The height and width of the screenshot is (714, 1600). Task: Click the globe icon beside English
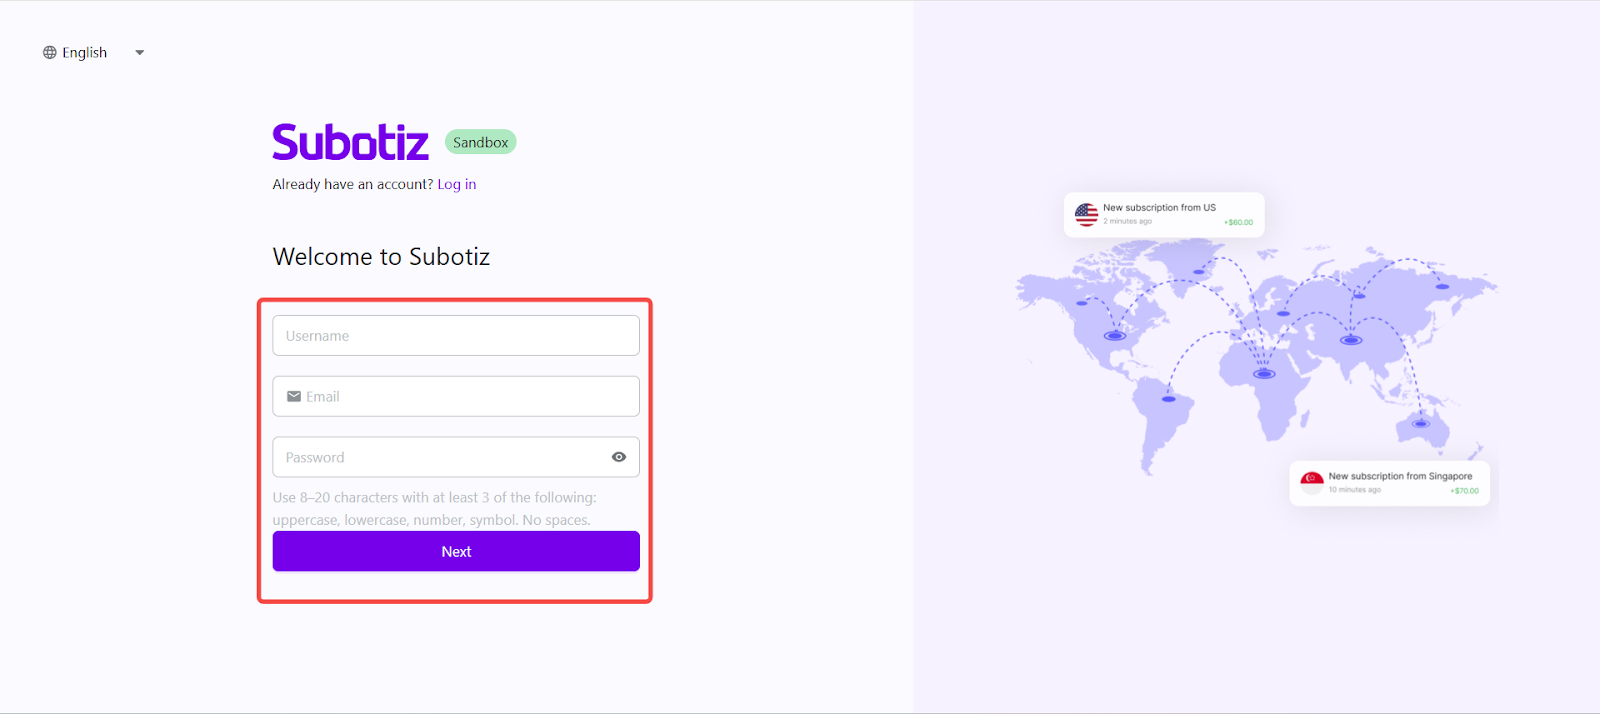pyautogui.click(x=50, y=53)
